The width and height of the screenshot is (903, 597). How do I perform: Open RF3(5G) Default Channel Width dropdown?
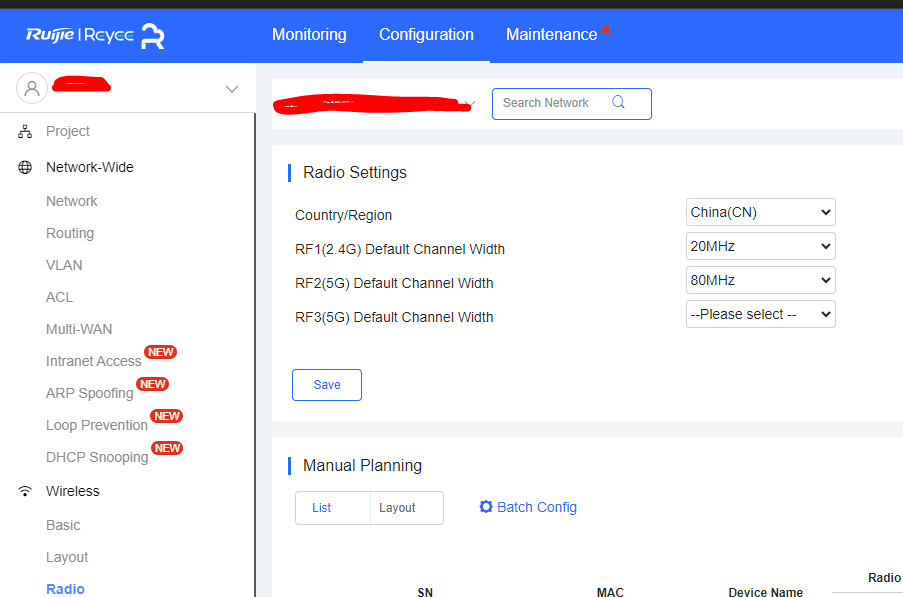[x=760, y=314]
